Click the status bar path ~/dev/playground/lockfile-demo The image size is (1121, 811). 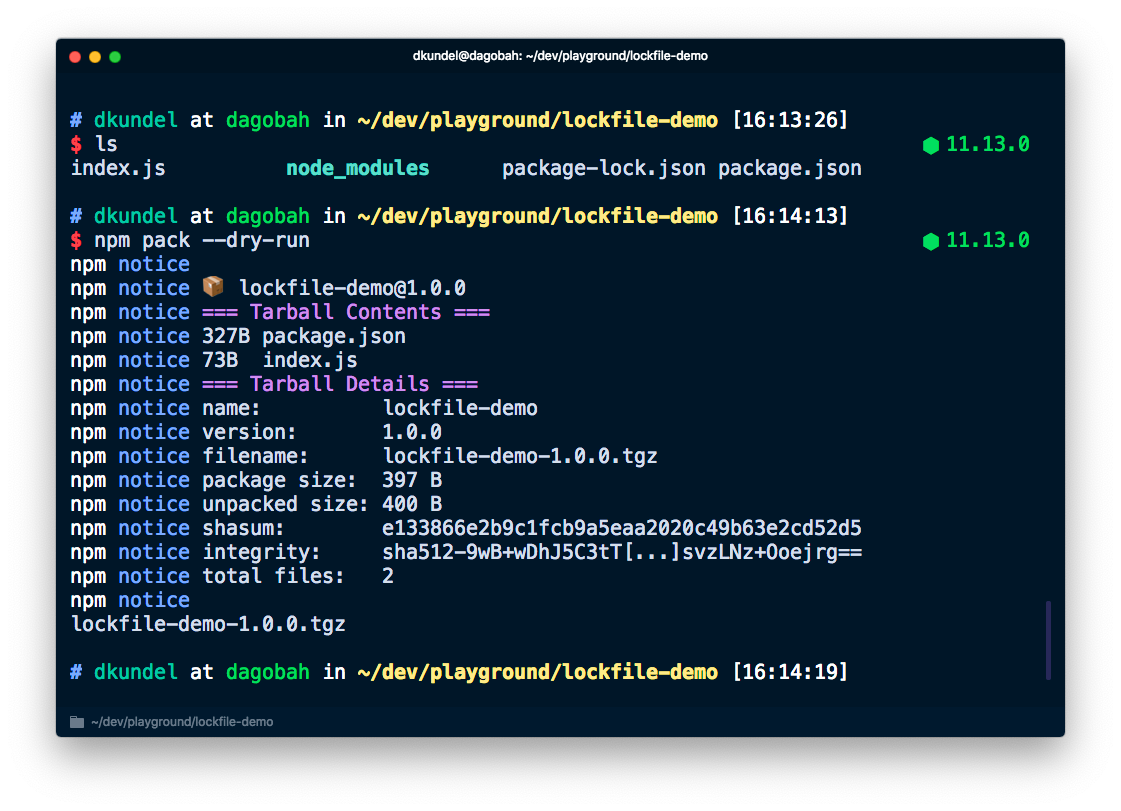pos(182,722)
